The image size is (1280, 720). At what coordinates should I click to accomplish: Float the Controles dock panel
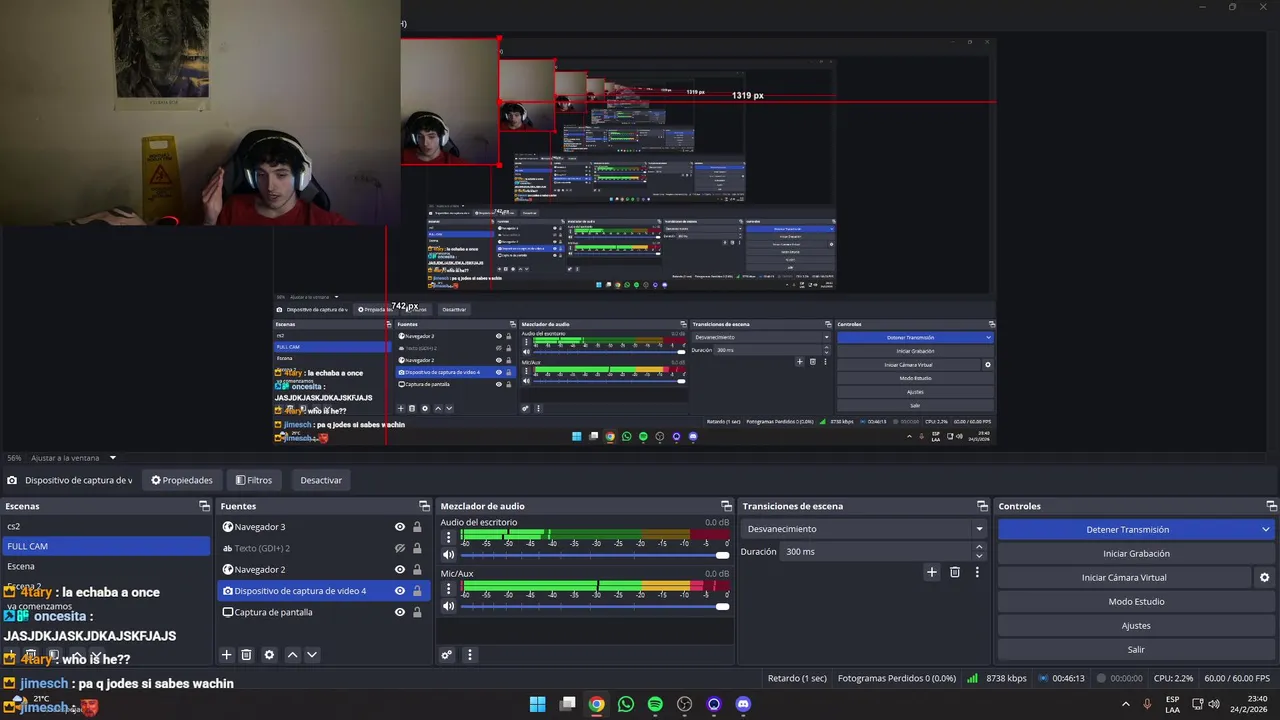[1271, 506]
